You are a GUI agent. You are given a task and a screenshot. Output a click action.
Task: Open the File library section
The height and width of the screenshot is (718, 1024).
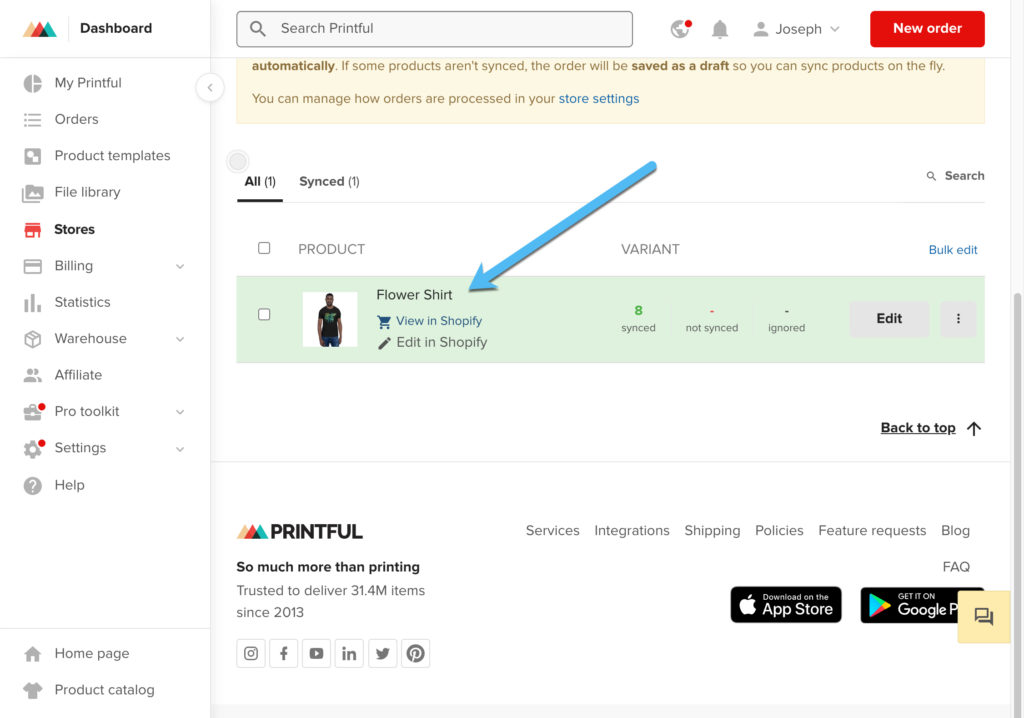point(87,192)
